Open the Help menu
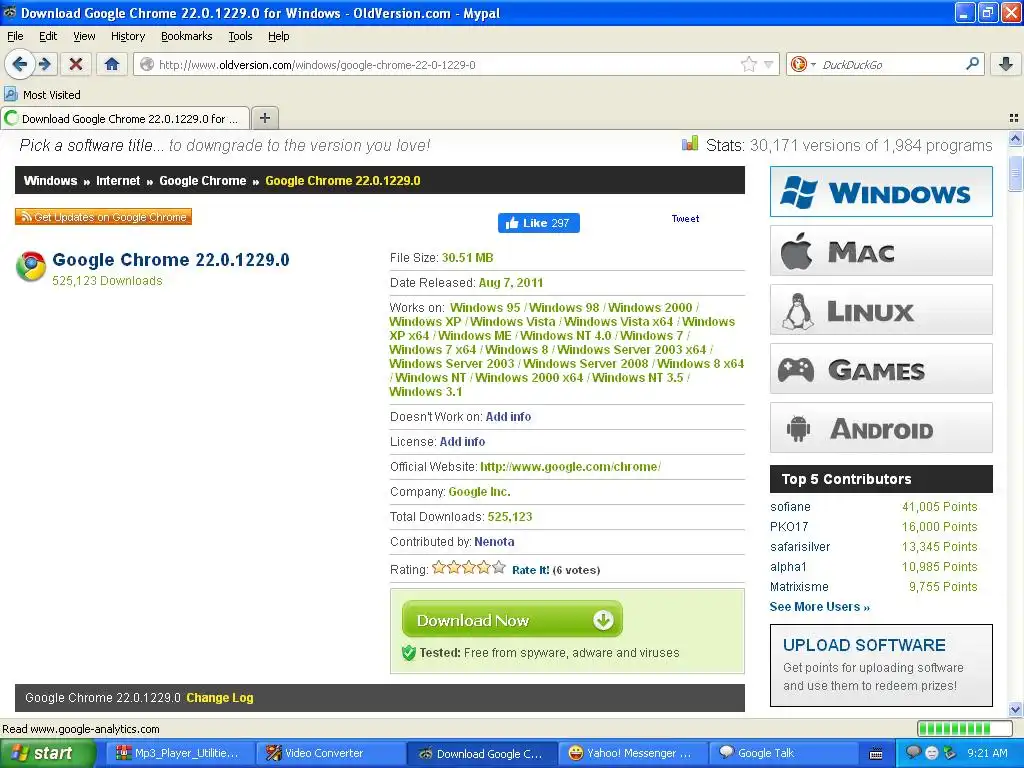 point(278,36)
